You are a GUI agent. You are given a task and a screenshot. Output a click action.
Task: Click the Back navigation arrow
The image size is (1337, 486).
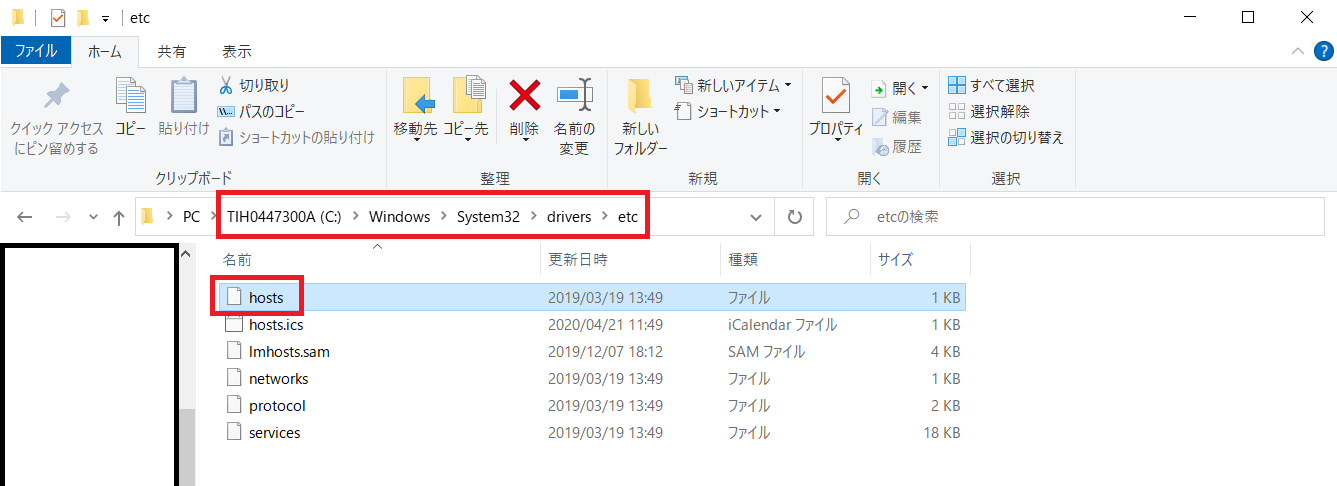click(x=26, y=217)
